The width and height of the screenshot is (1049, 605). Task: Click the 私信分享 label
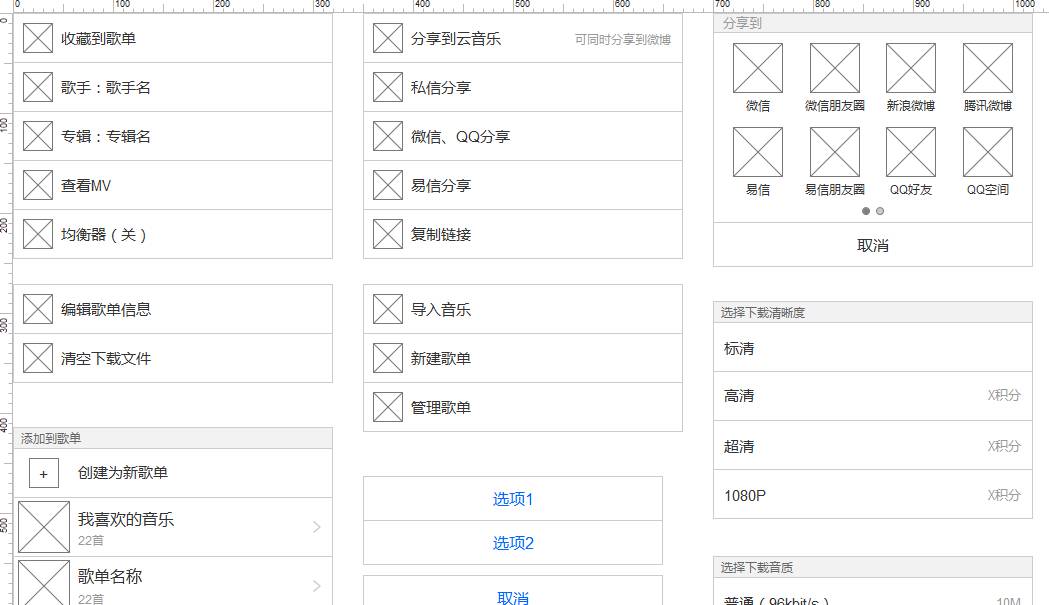441,87
